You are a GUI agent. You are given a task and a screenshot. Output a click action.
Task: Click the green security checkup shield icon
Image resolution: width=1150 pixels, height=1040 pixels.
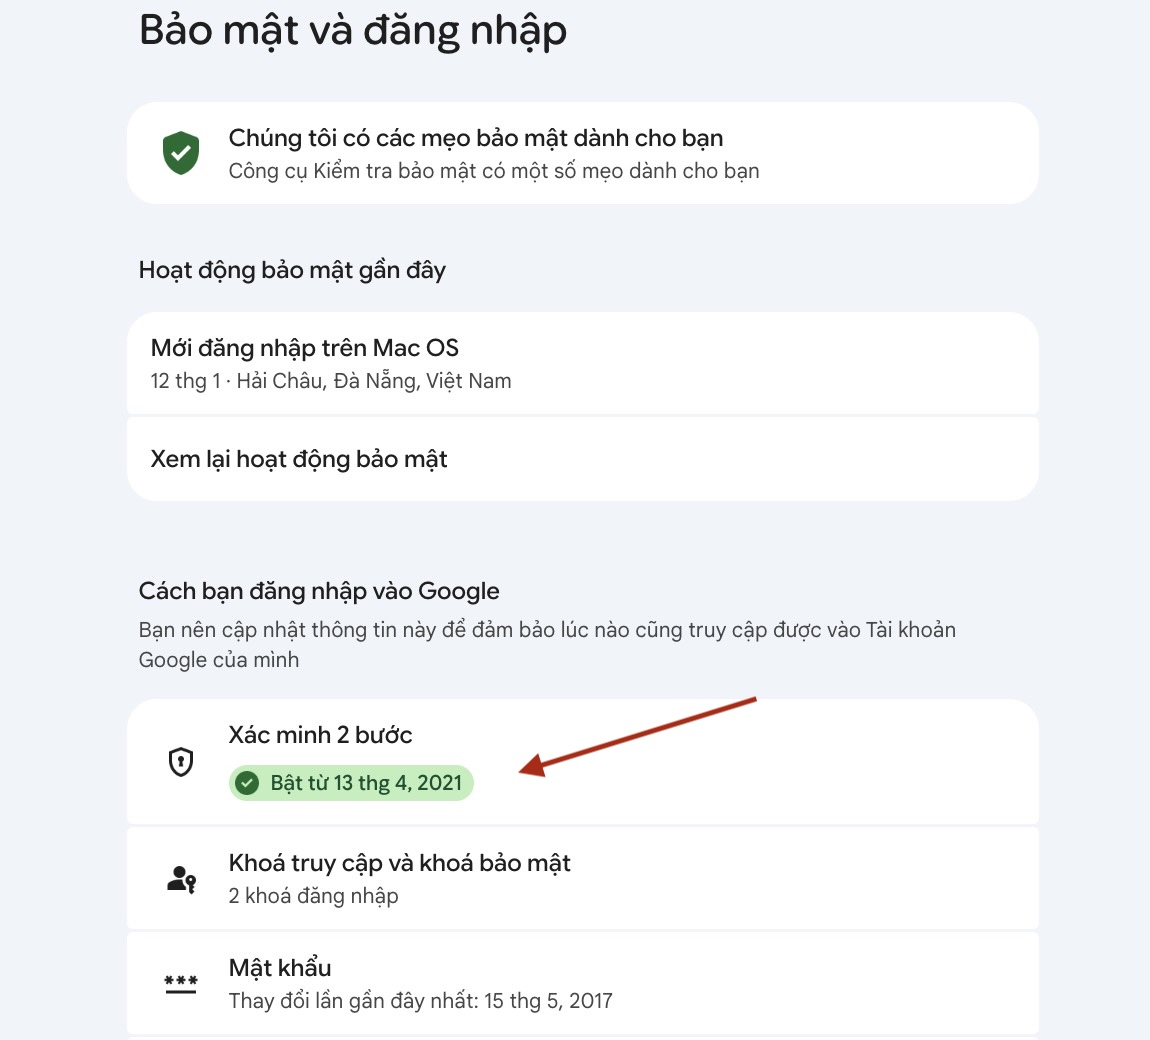tap(181, 152)
